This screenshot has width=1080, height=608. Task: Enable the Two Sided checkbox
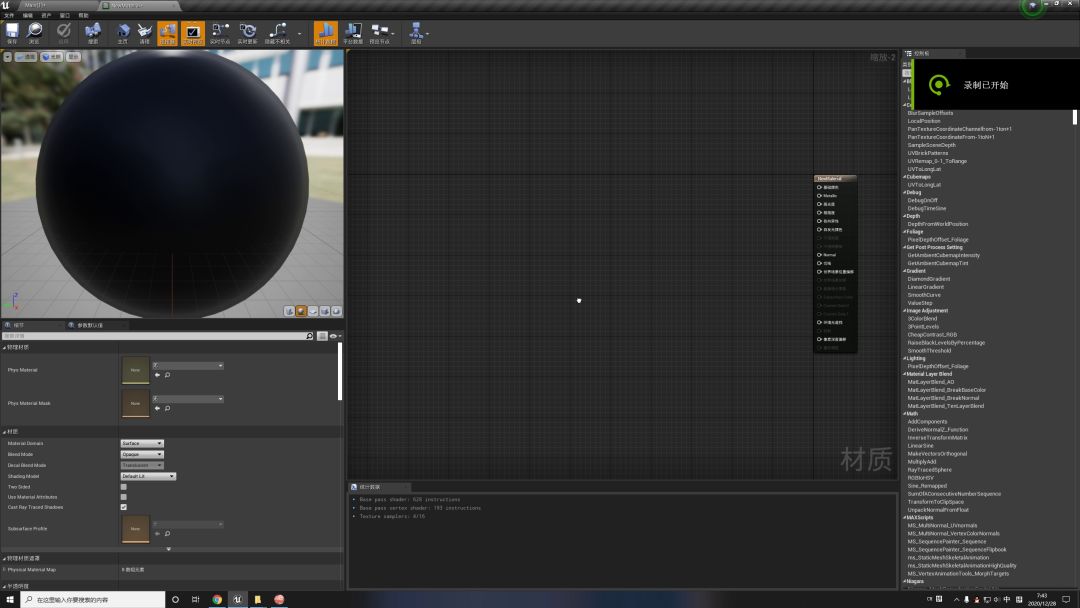[124, 486]
